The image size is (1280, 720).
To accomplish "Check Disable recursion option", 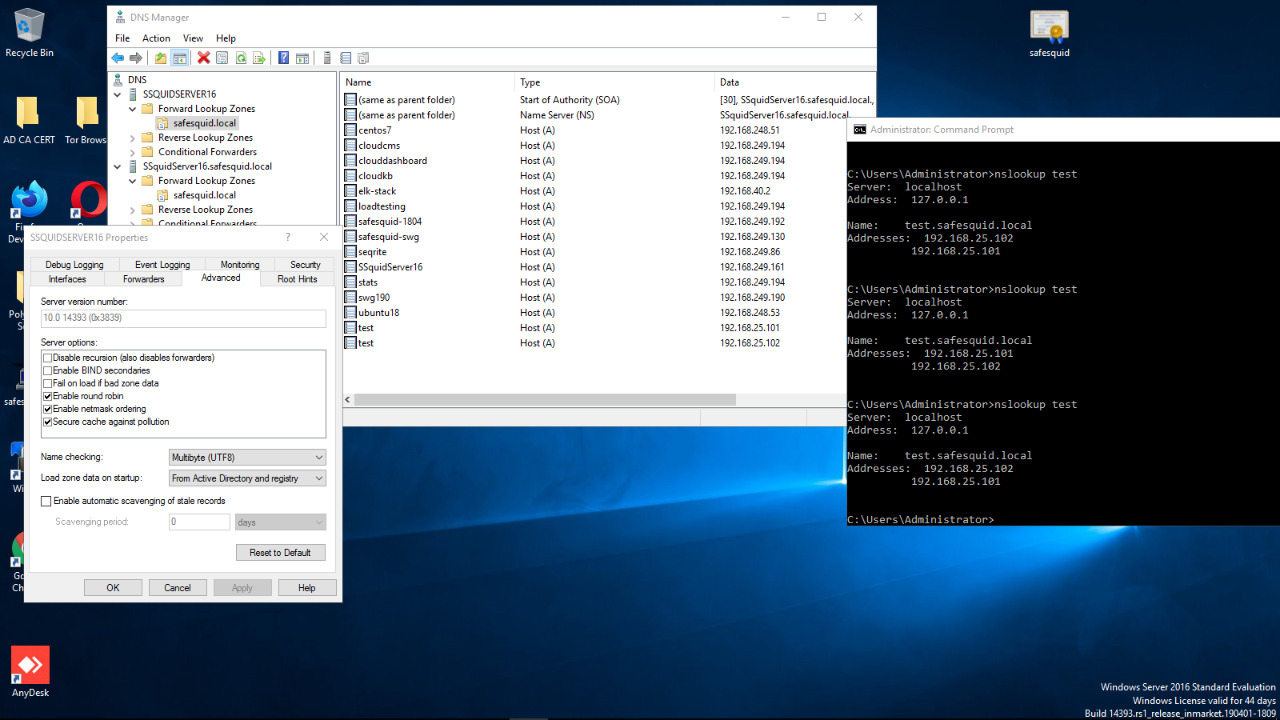I will 47,357.
